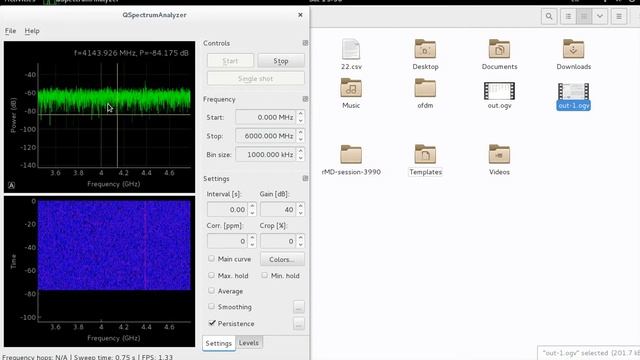The height and width of the screenshot is (360, 640).
Task: Increase the Stop frequency value
Action: tap(300, 132)
